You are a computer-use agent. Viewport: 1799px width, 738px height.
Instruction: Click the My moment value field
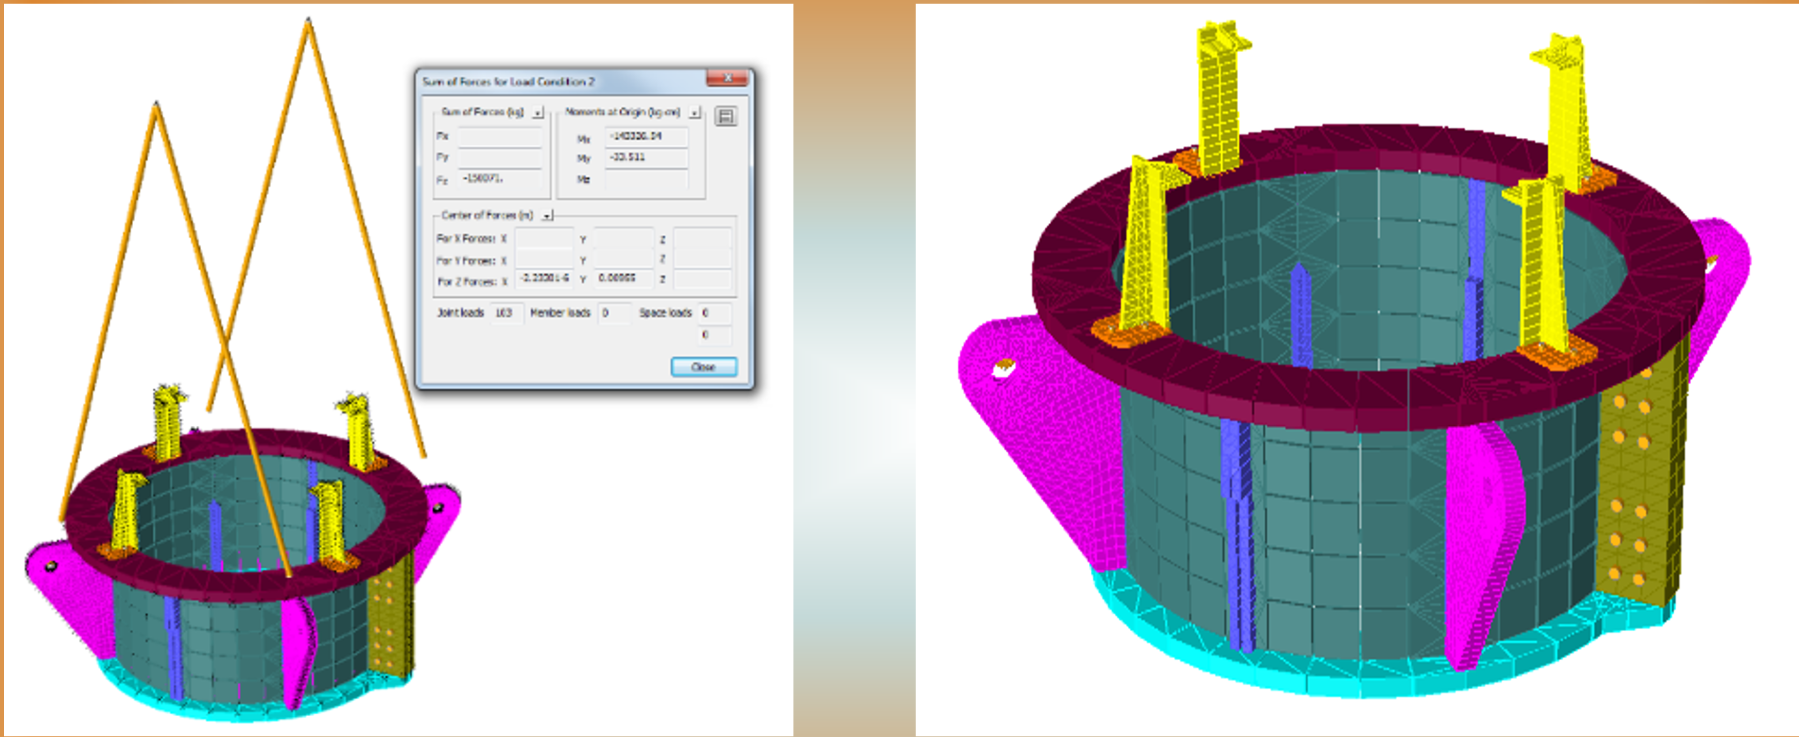click(646, 158)
